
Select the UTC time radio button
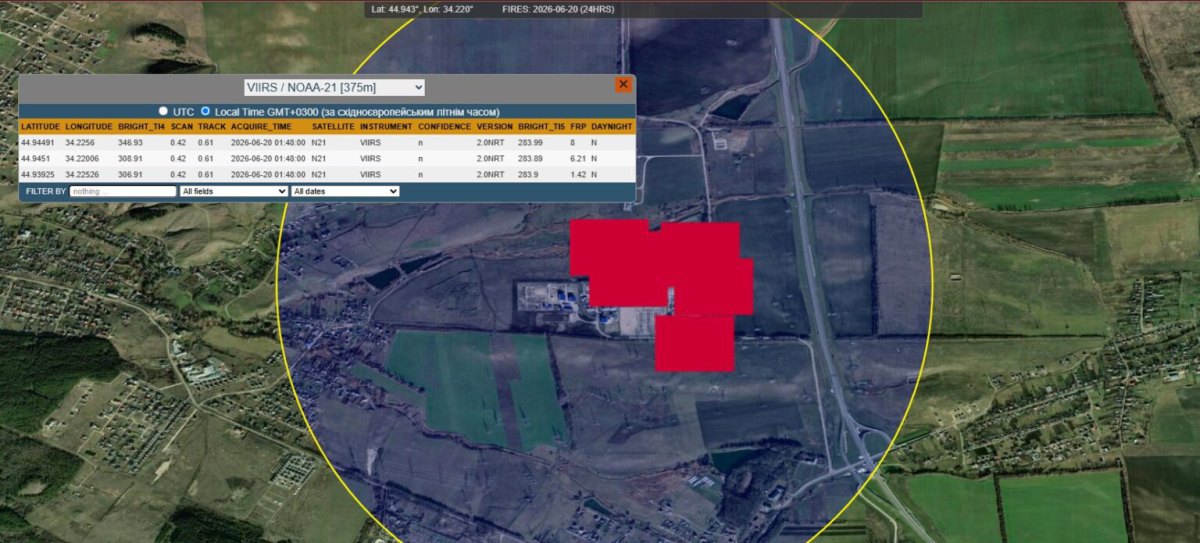pyautogui.click(x=163, y=111)
